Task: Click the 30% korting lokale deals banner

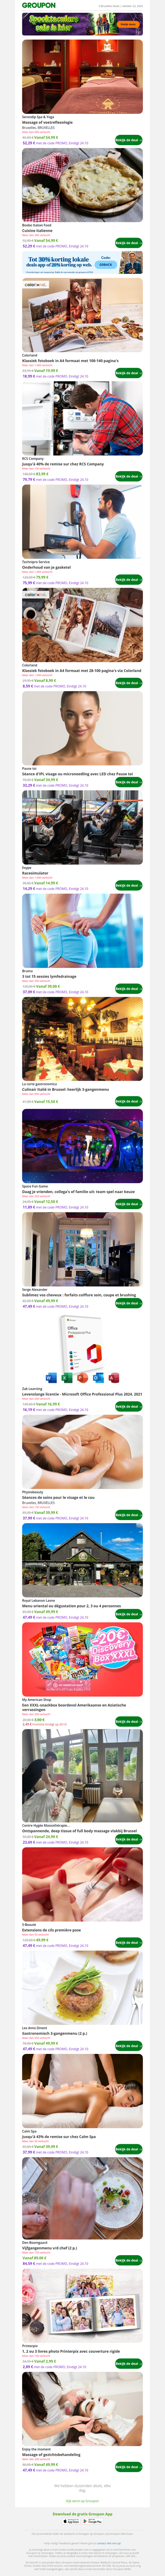Action: pos(82,263)
